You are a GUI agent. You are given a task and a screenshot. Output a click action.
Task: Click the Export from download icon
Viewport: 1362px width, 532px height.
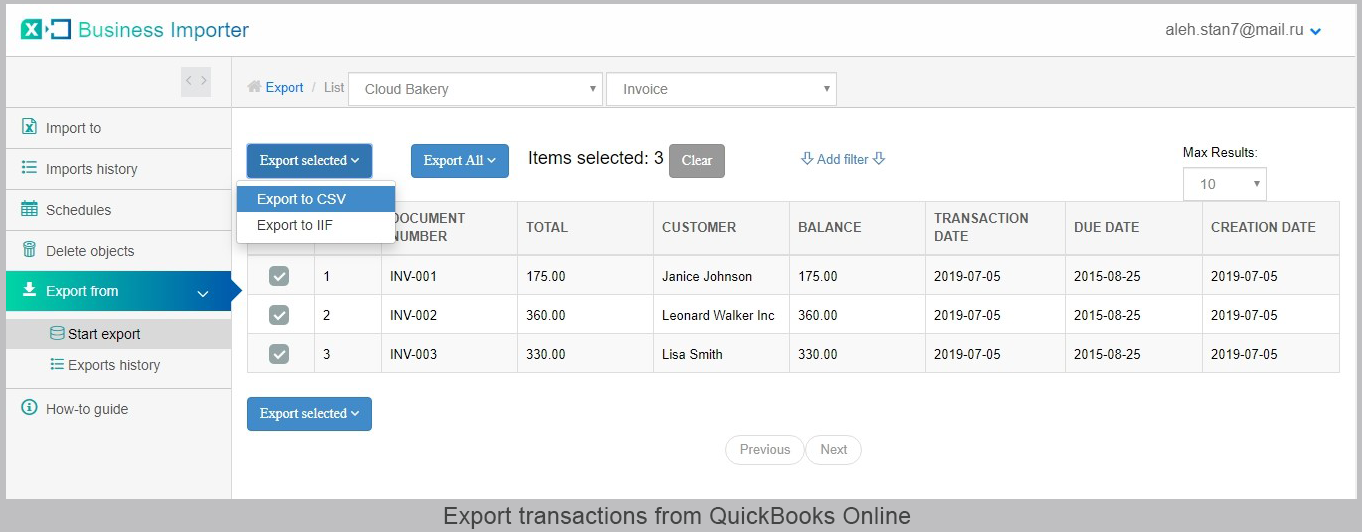coord(29,290)
